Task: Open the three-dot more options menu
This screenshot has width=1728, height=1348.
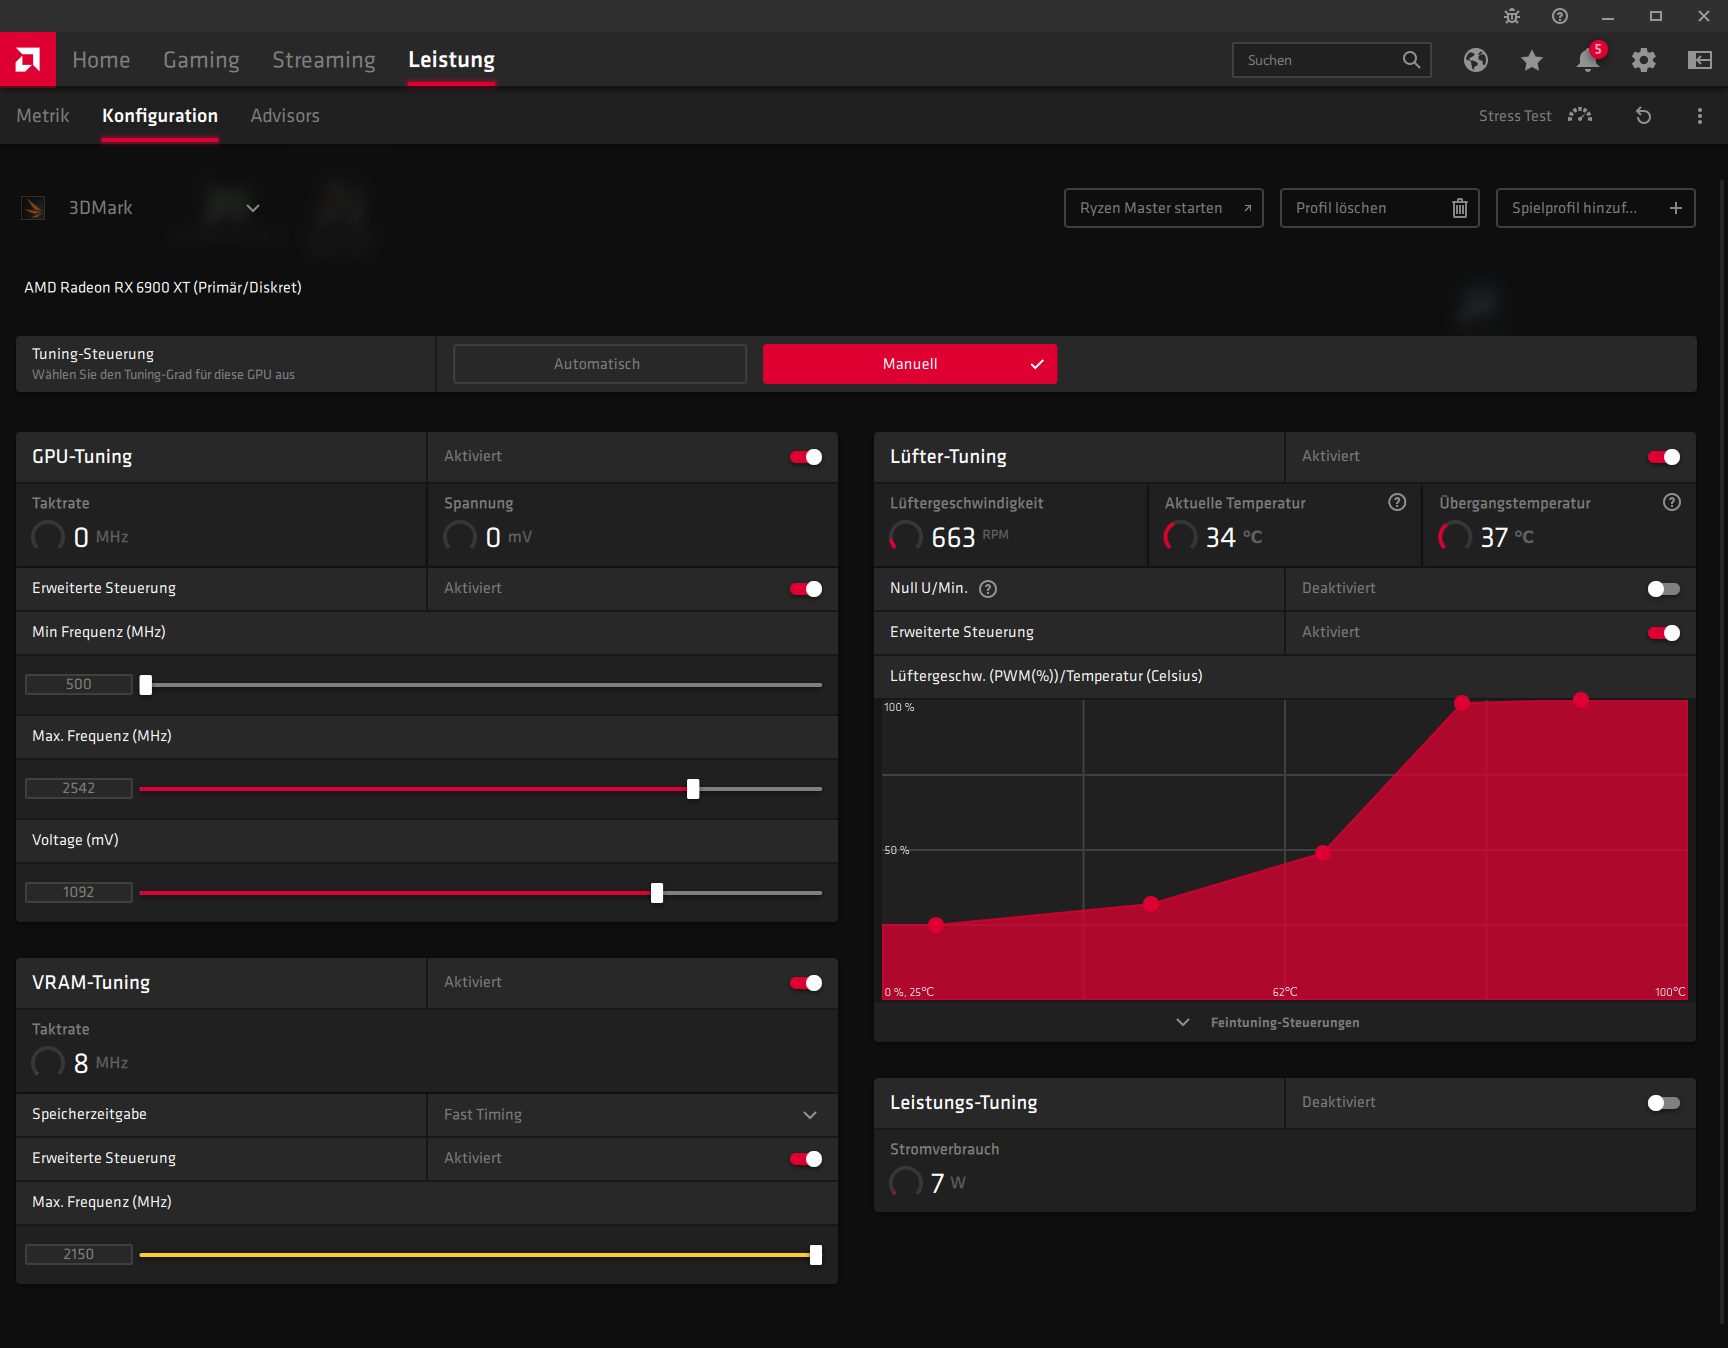Action: (1700, 116)
